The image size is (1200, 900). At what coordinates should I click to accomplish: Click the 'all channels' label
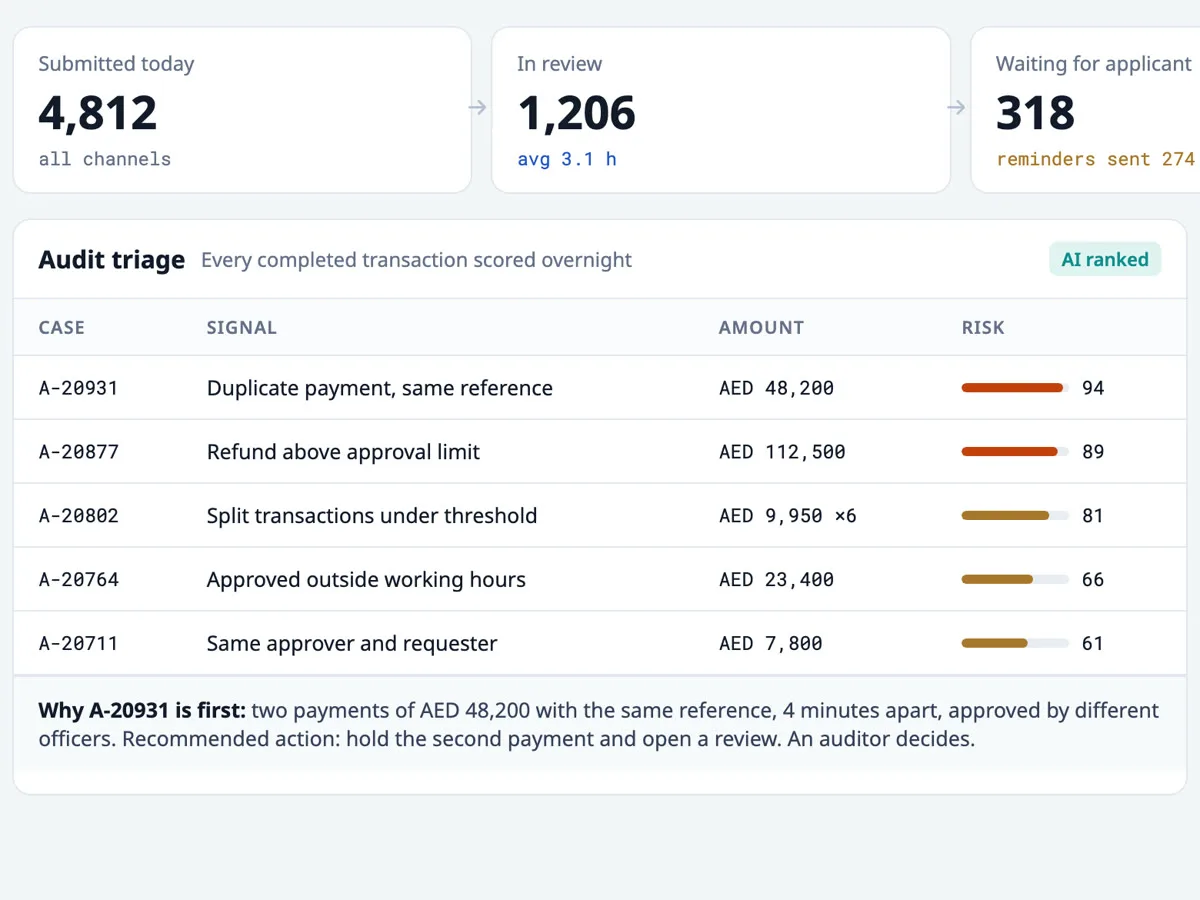point(105,159)
